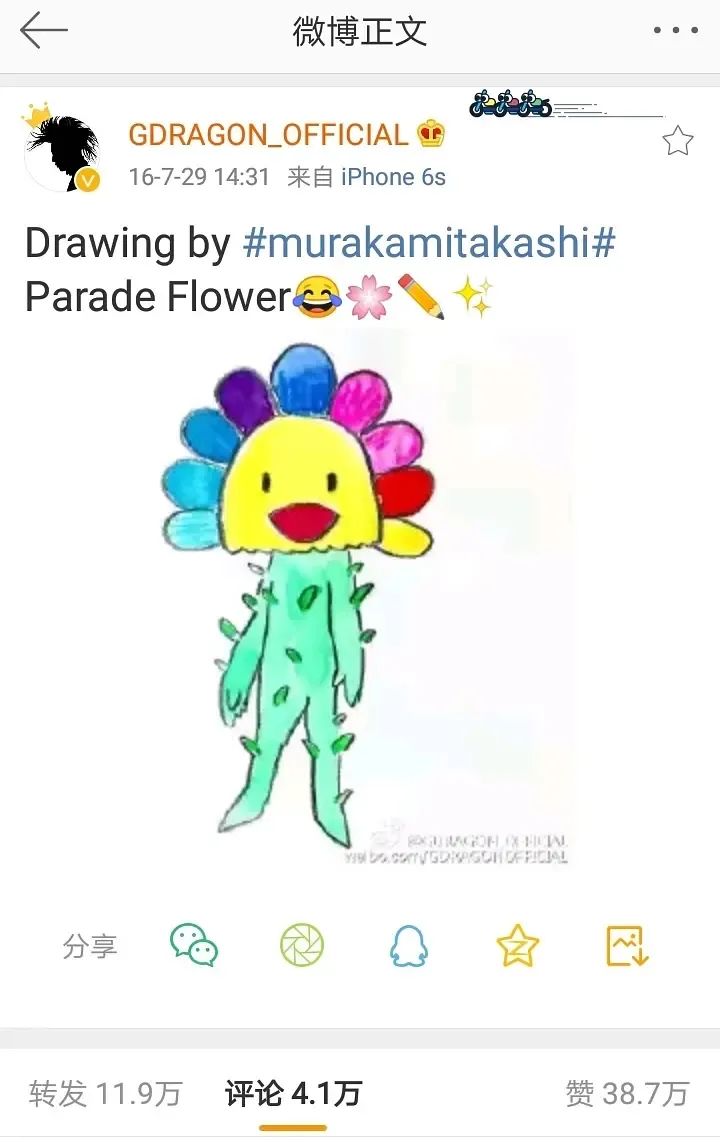Image resolution: width=720 pixels, height=1142 pixels.
Task: Share the post to WeChat
Action: pyautogui.click(x=194, y=945)
